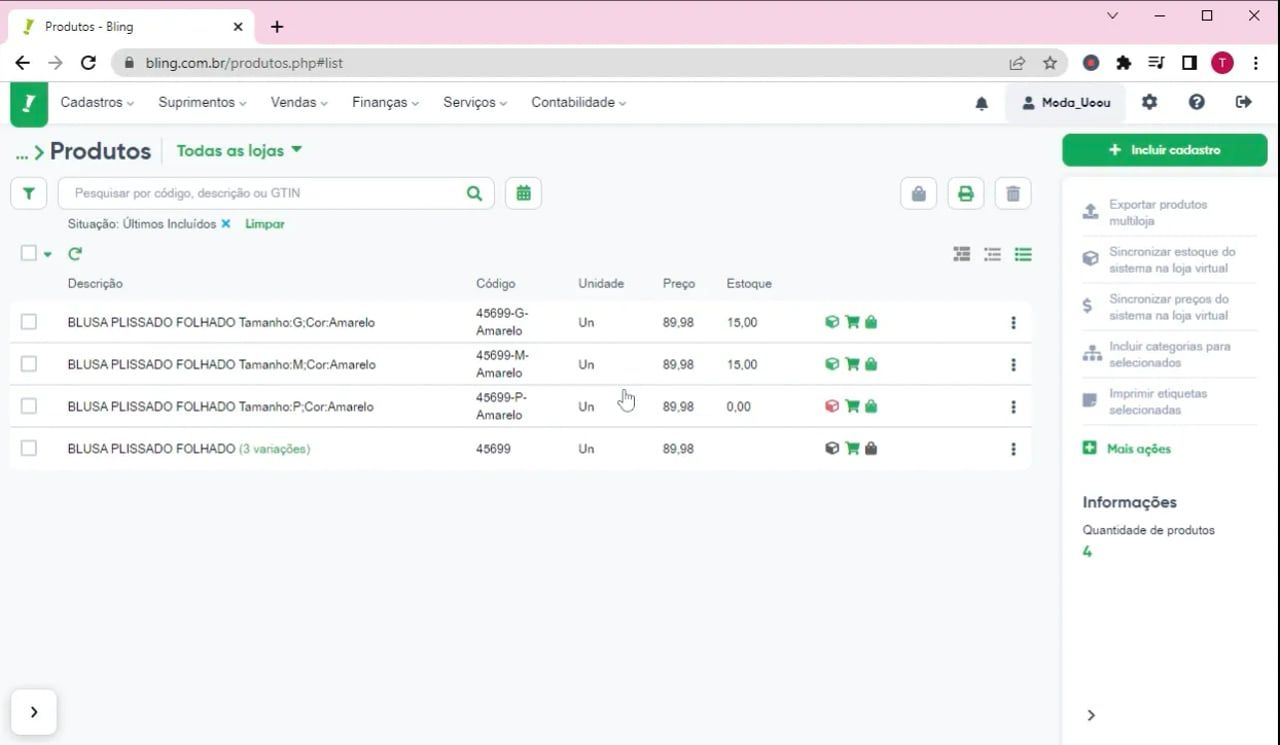The width and height of the screenshot is (1280, 745).
Task: Click the trash delete icon
Action: (x=1012, y=194)
